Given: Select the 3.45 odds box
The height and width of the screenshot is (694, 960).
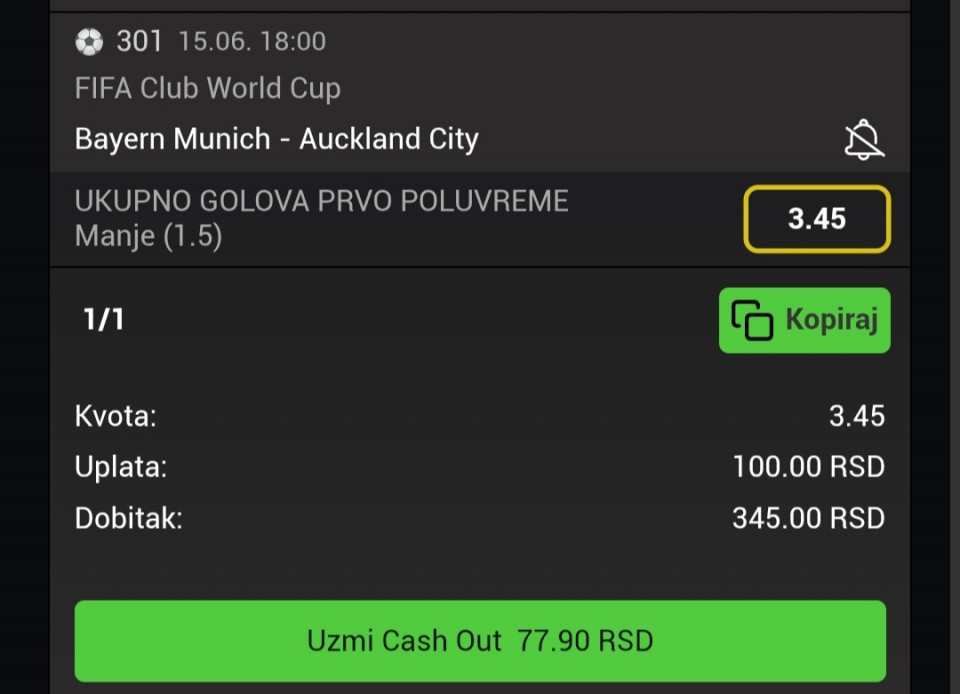Looking at the screenshot, I should coord(817,219).
